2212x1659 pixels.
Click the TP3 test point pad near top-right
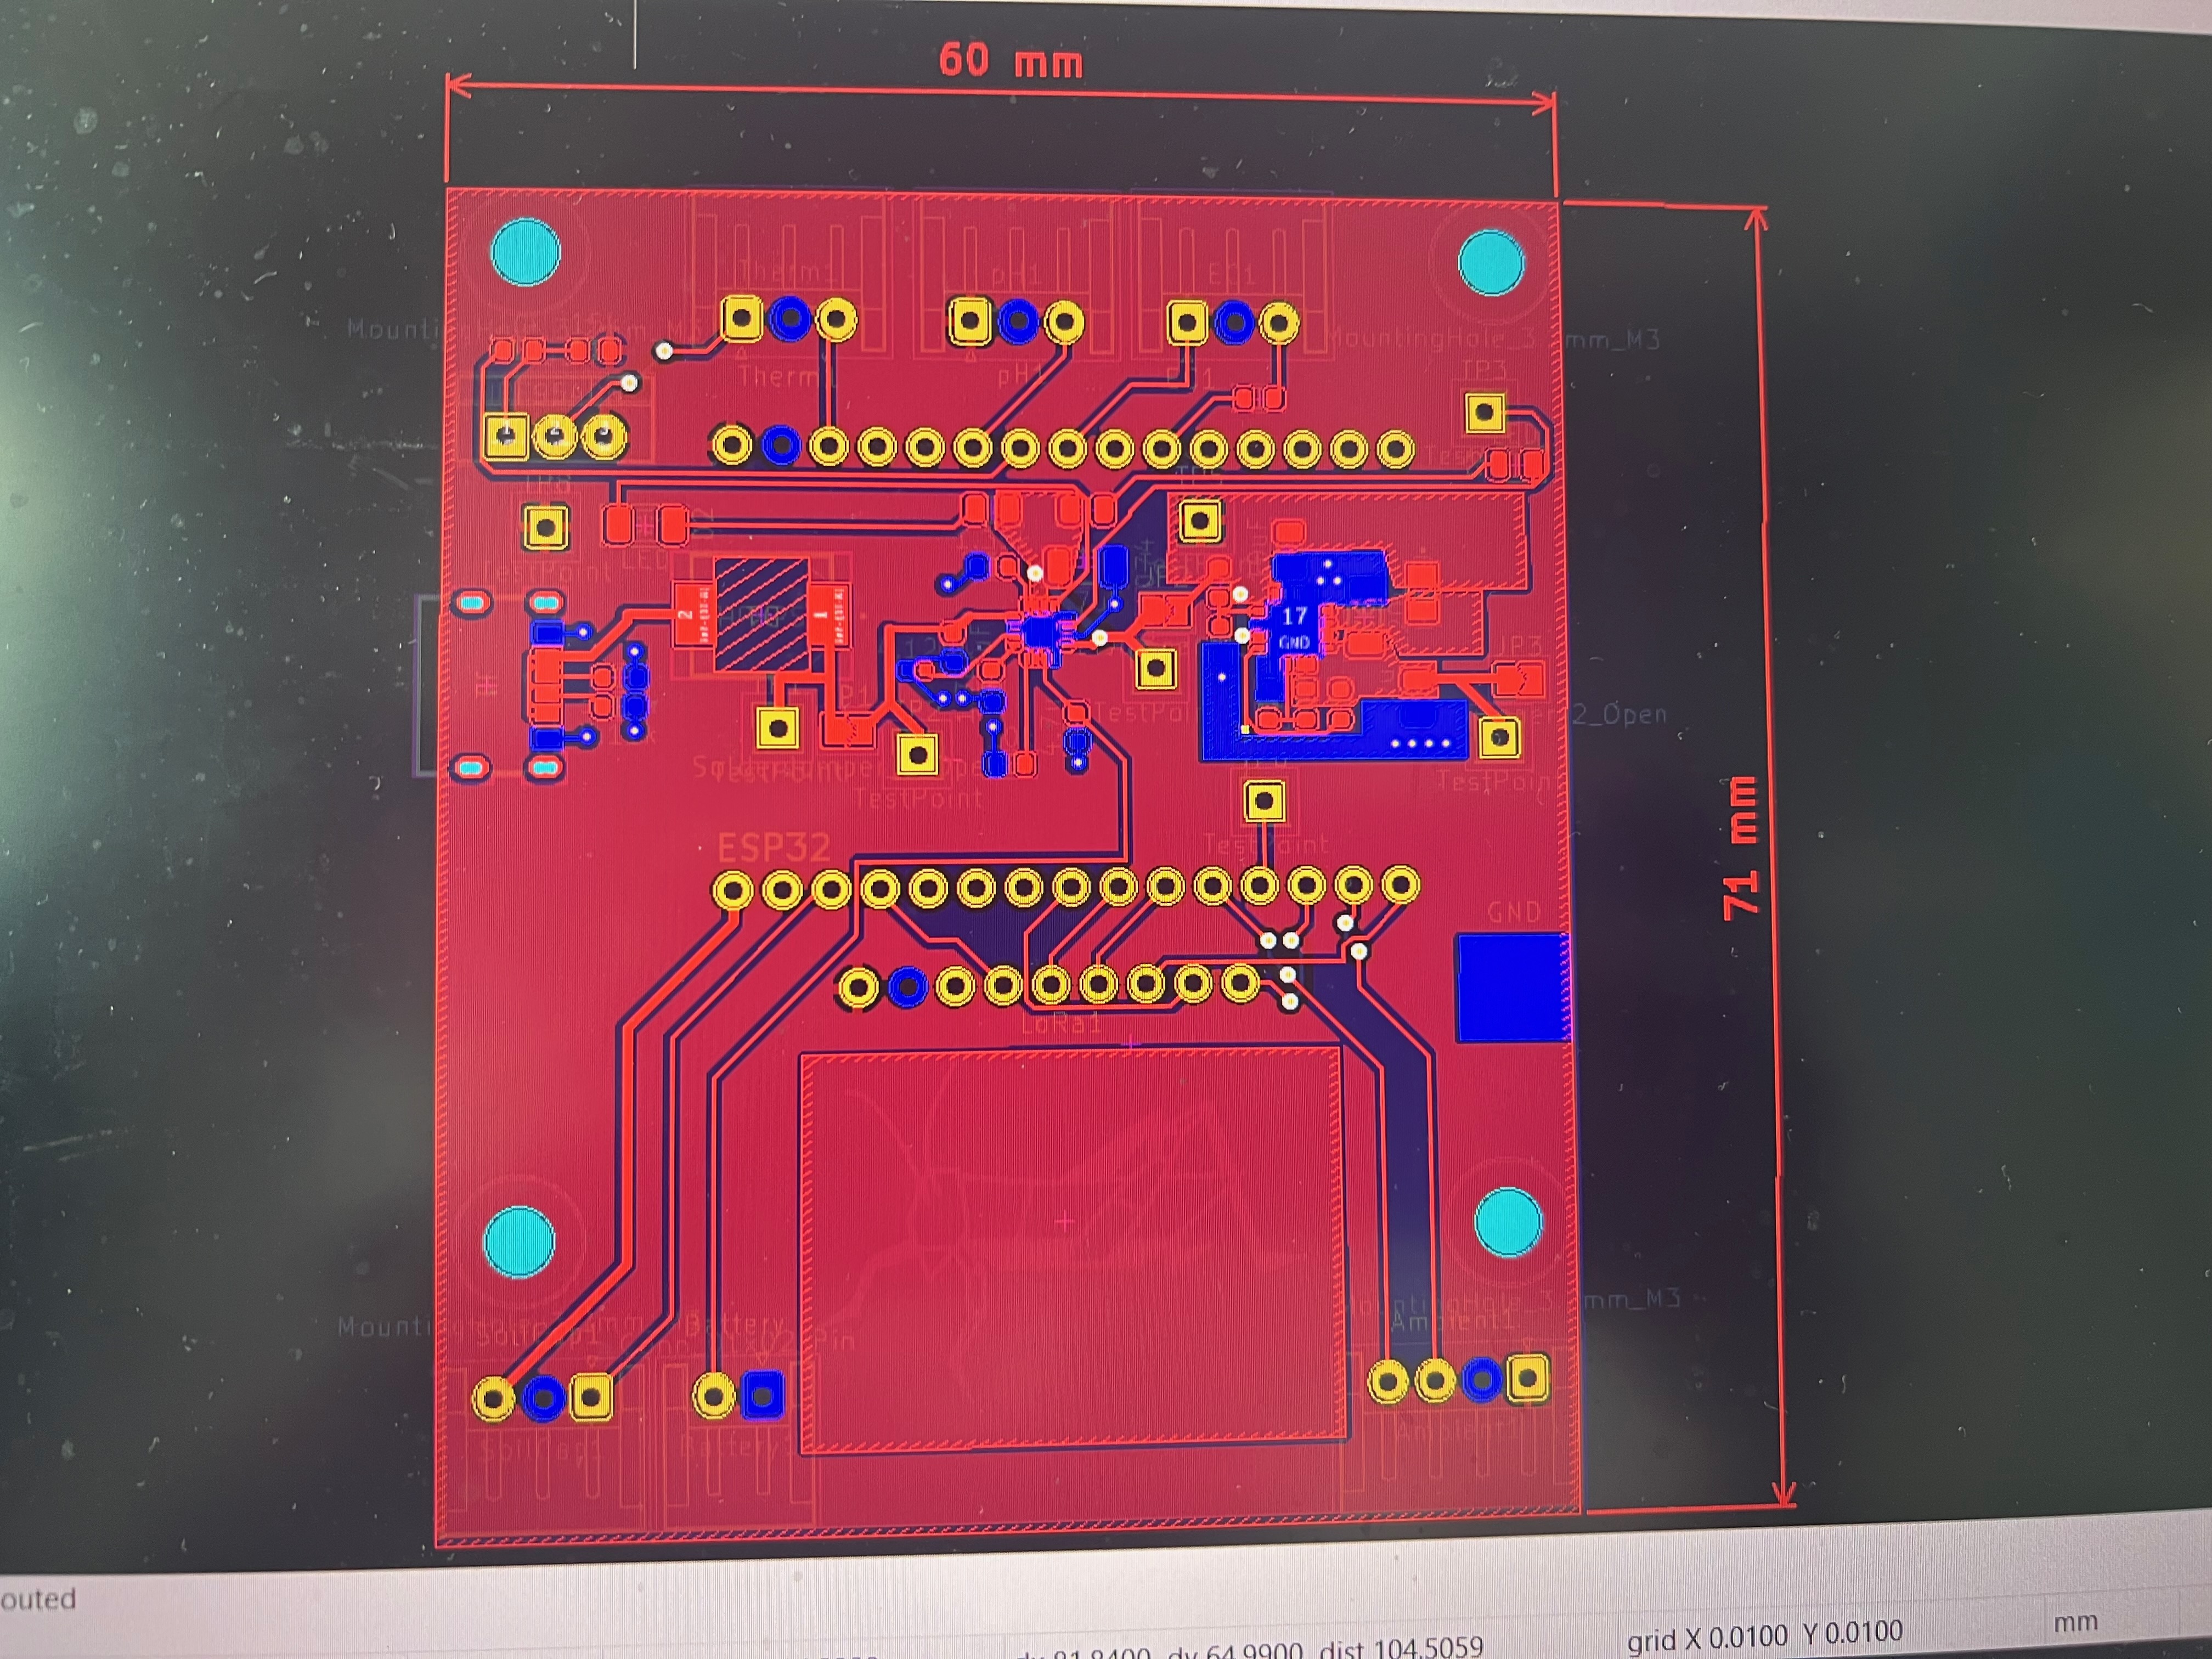(1485, 412)
